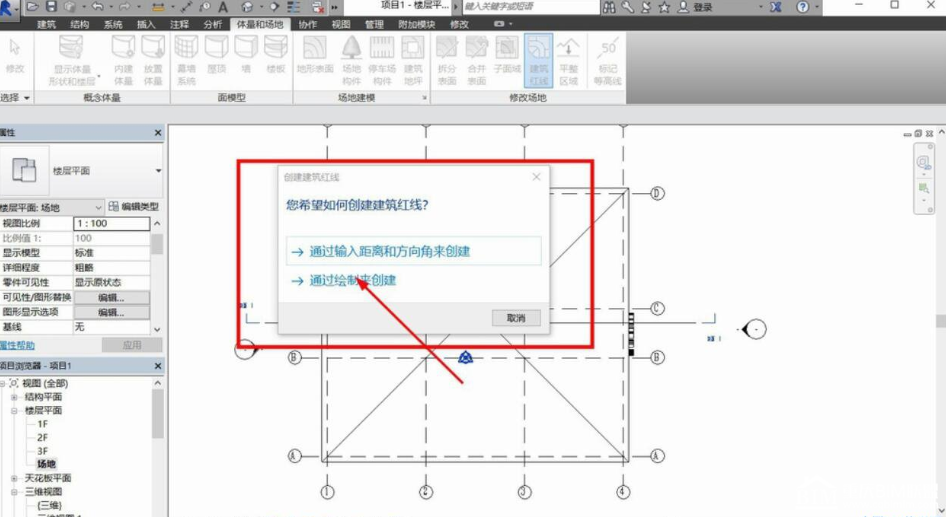Expand 显示体量 形状和楼层 dropdown

pyautogui.click(x=98, y=76)
